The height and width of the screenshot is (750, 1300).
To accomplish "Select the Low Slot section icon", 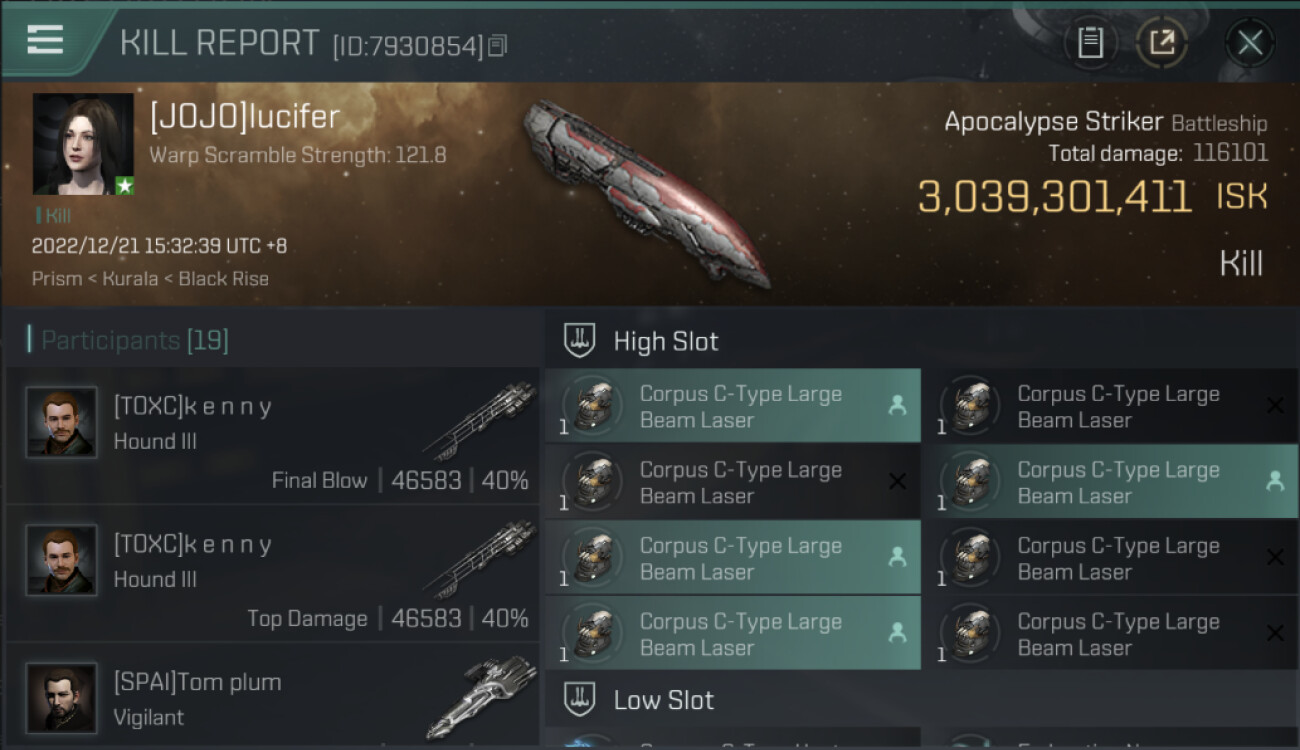I will [x=580, y=699].
